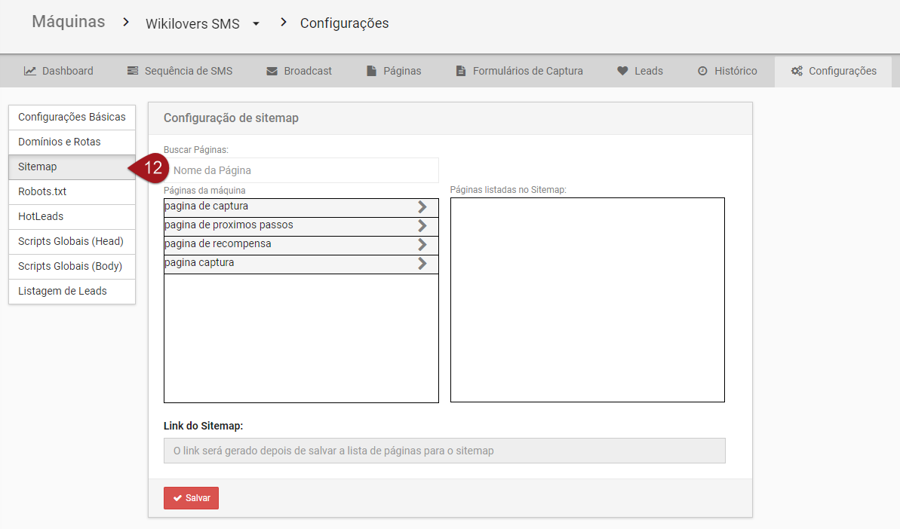Switch to the Páginas tab

[393, 71]
